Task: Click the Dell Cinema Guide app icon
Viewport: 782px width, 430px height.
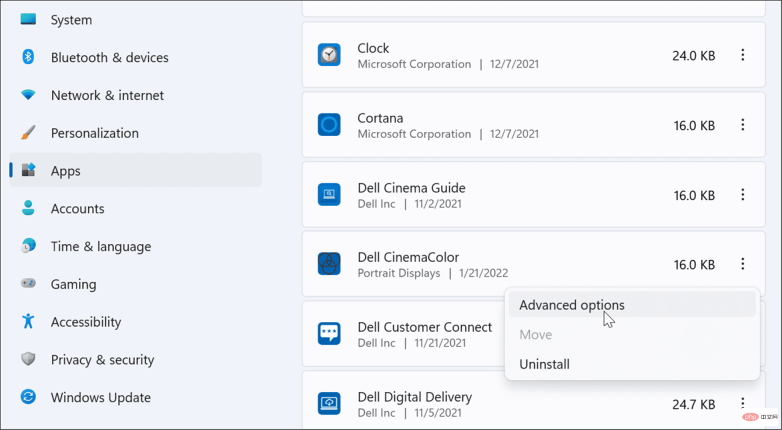Action: 329,195
